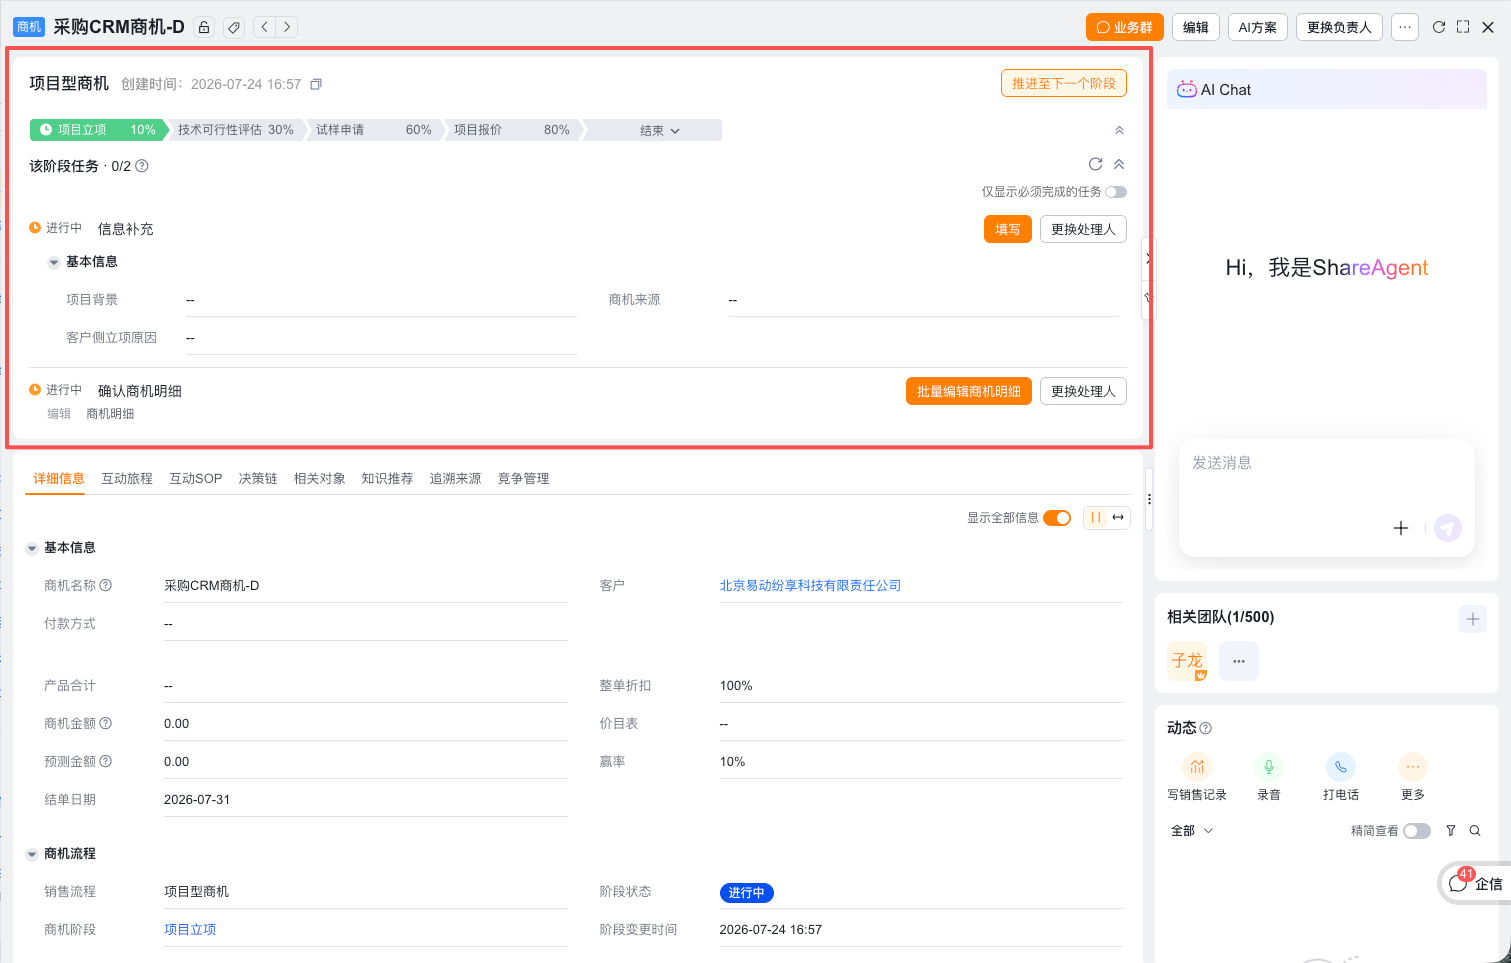Click the 编辑 button in header

pyautogui.click(x=1196, y=27)
